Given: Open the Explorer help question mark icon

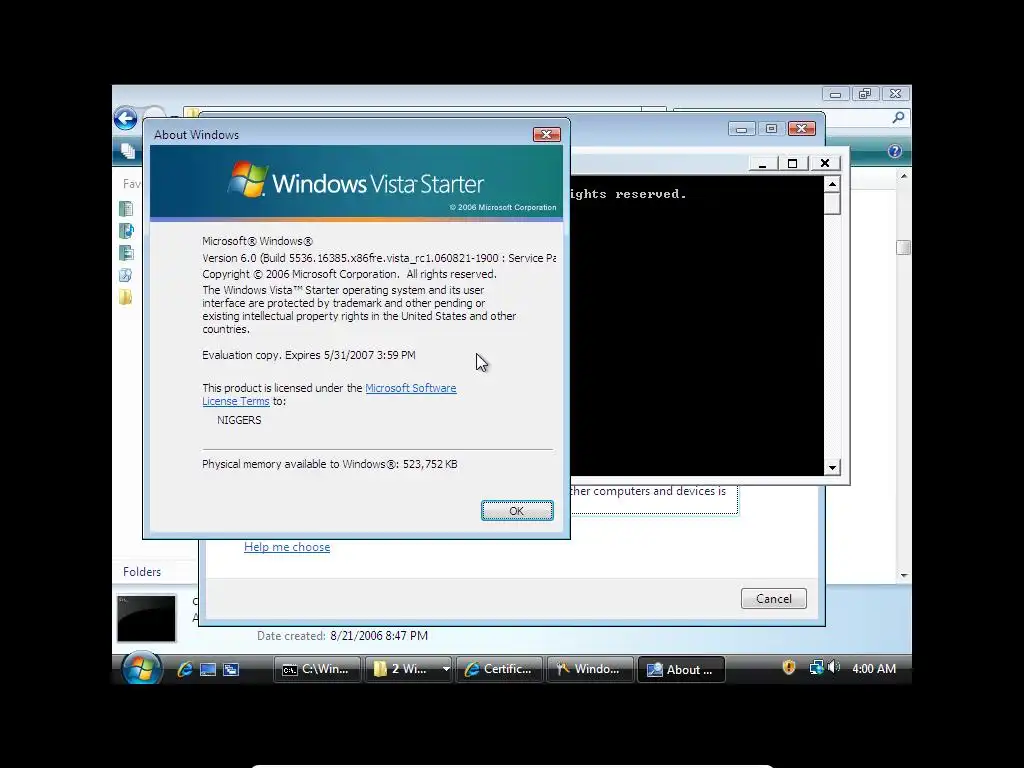Looking at the screenshot, I should (x=895, y=152).
